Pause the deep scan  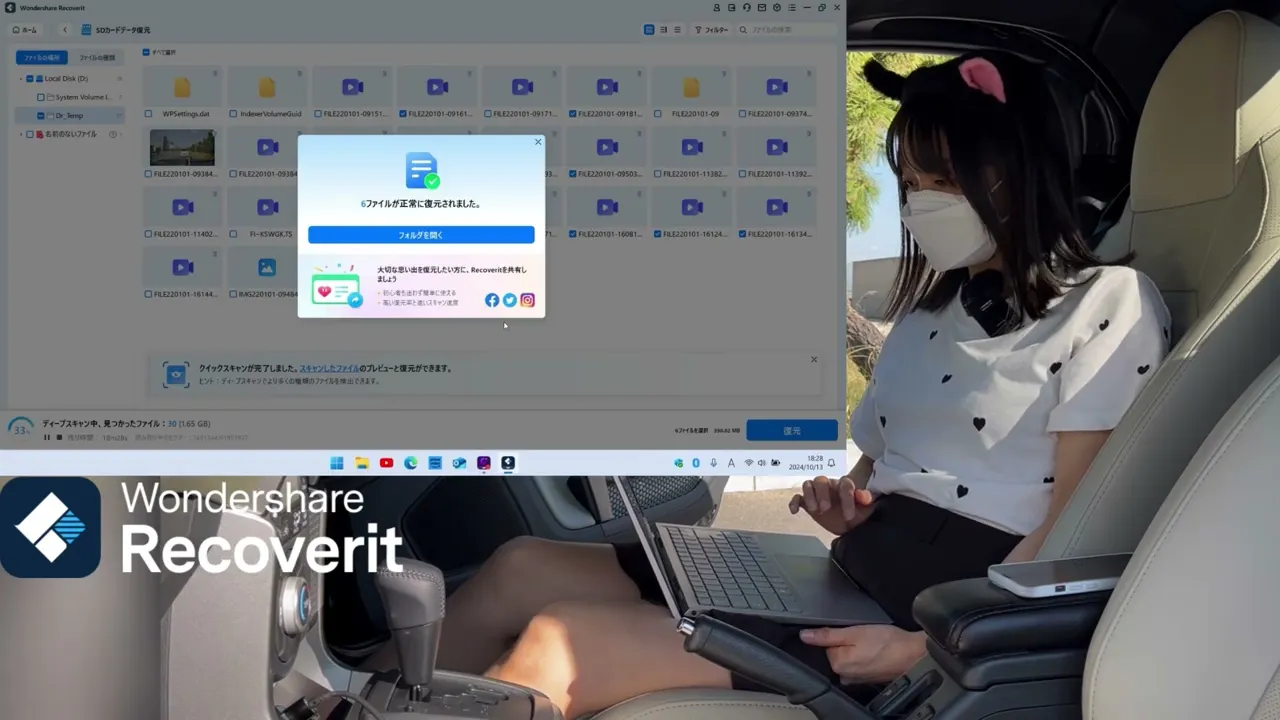[47, 437]
